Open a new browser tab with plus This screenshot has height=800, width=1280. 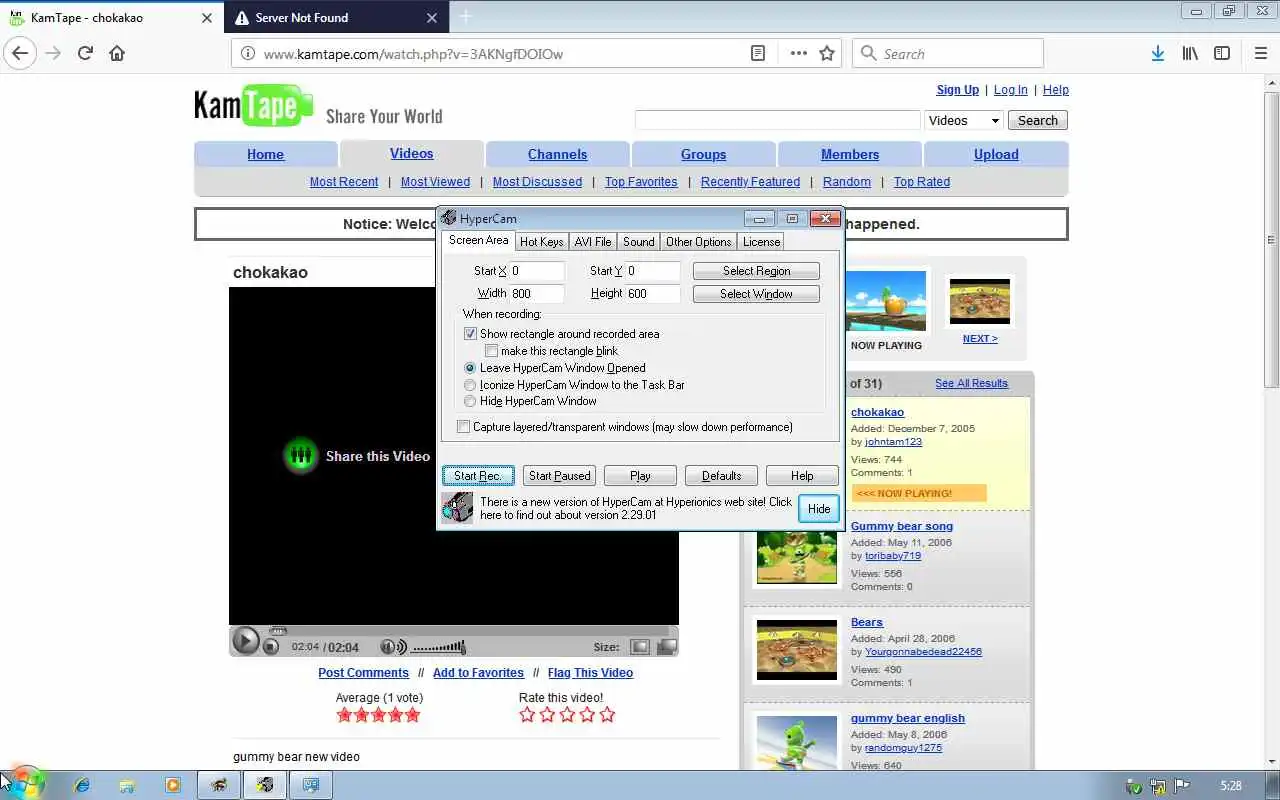[465, 17]
